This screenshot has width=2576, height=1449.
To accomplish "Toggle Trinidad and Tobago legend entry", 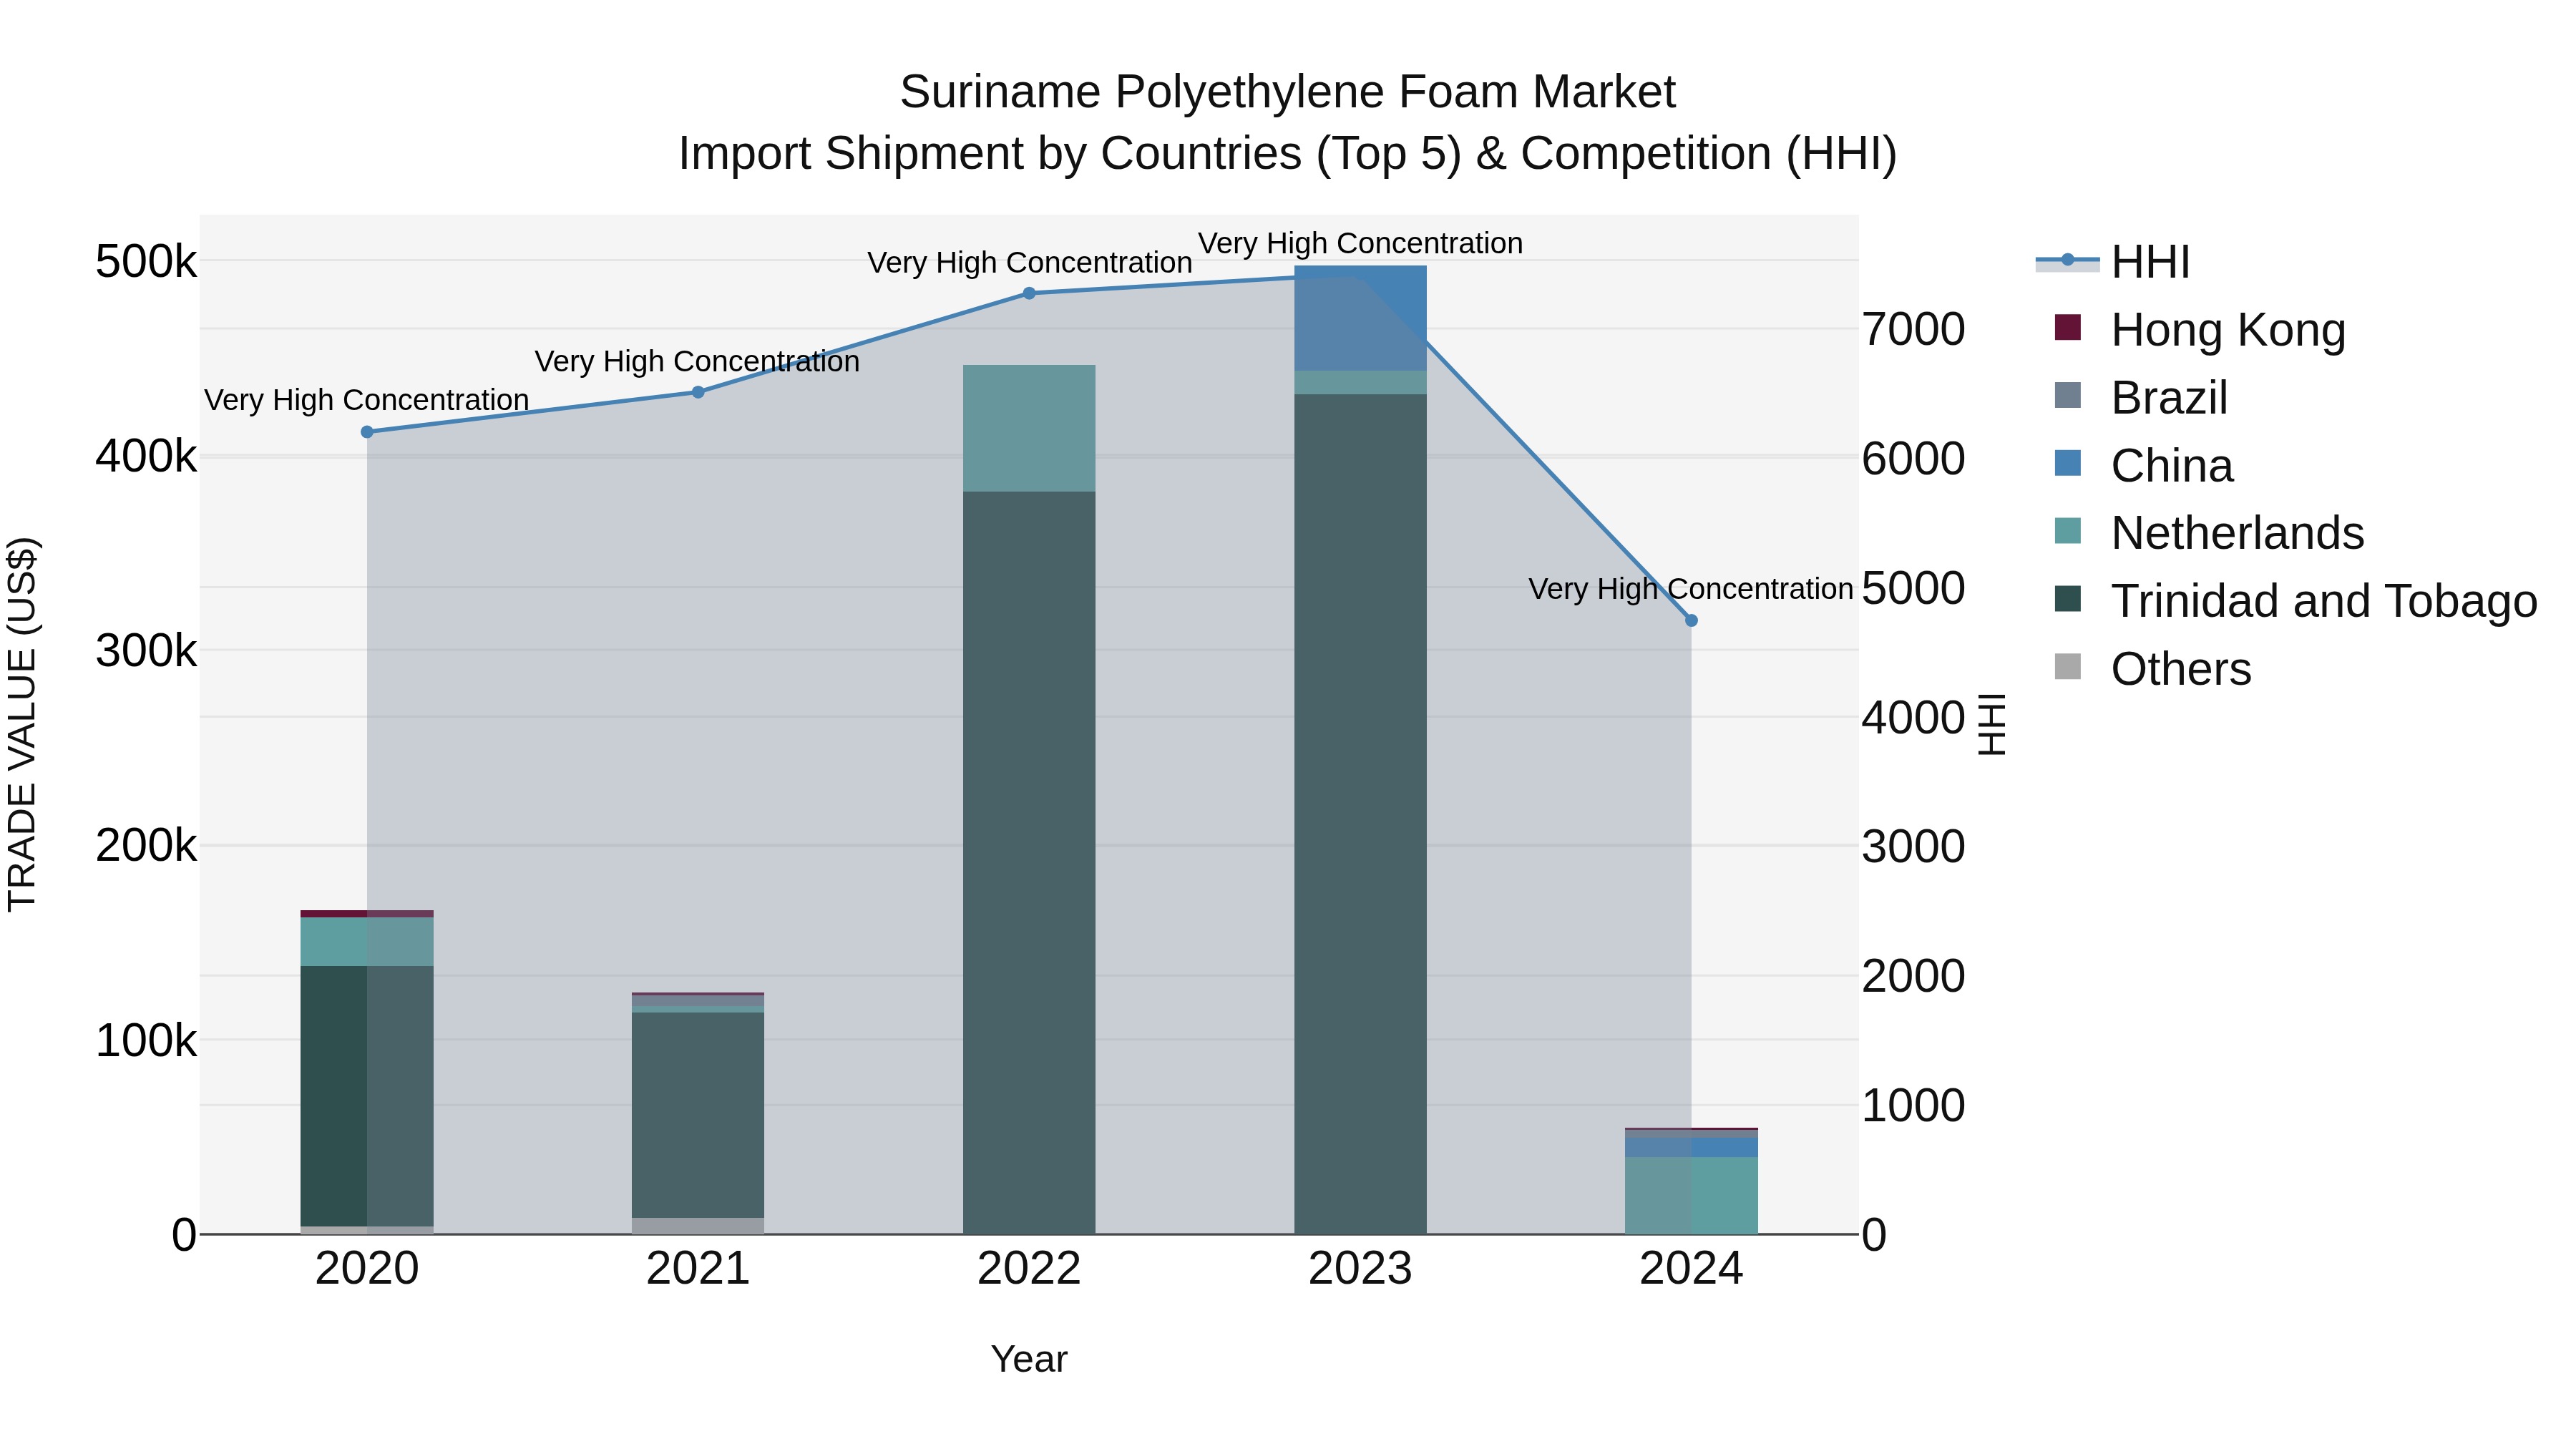I will point(2295,600).
